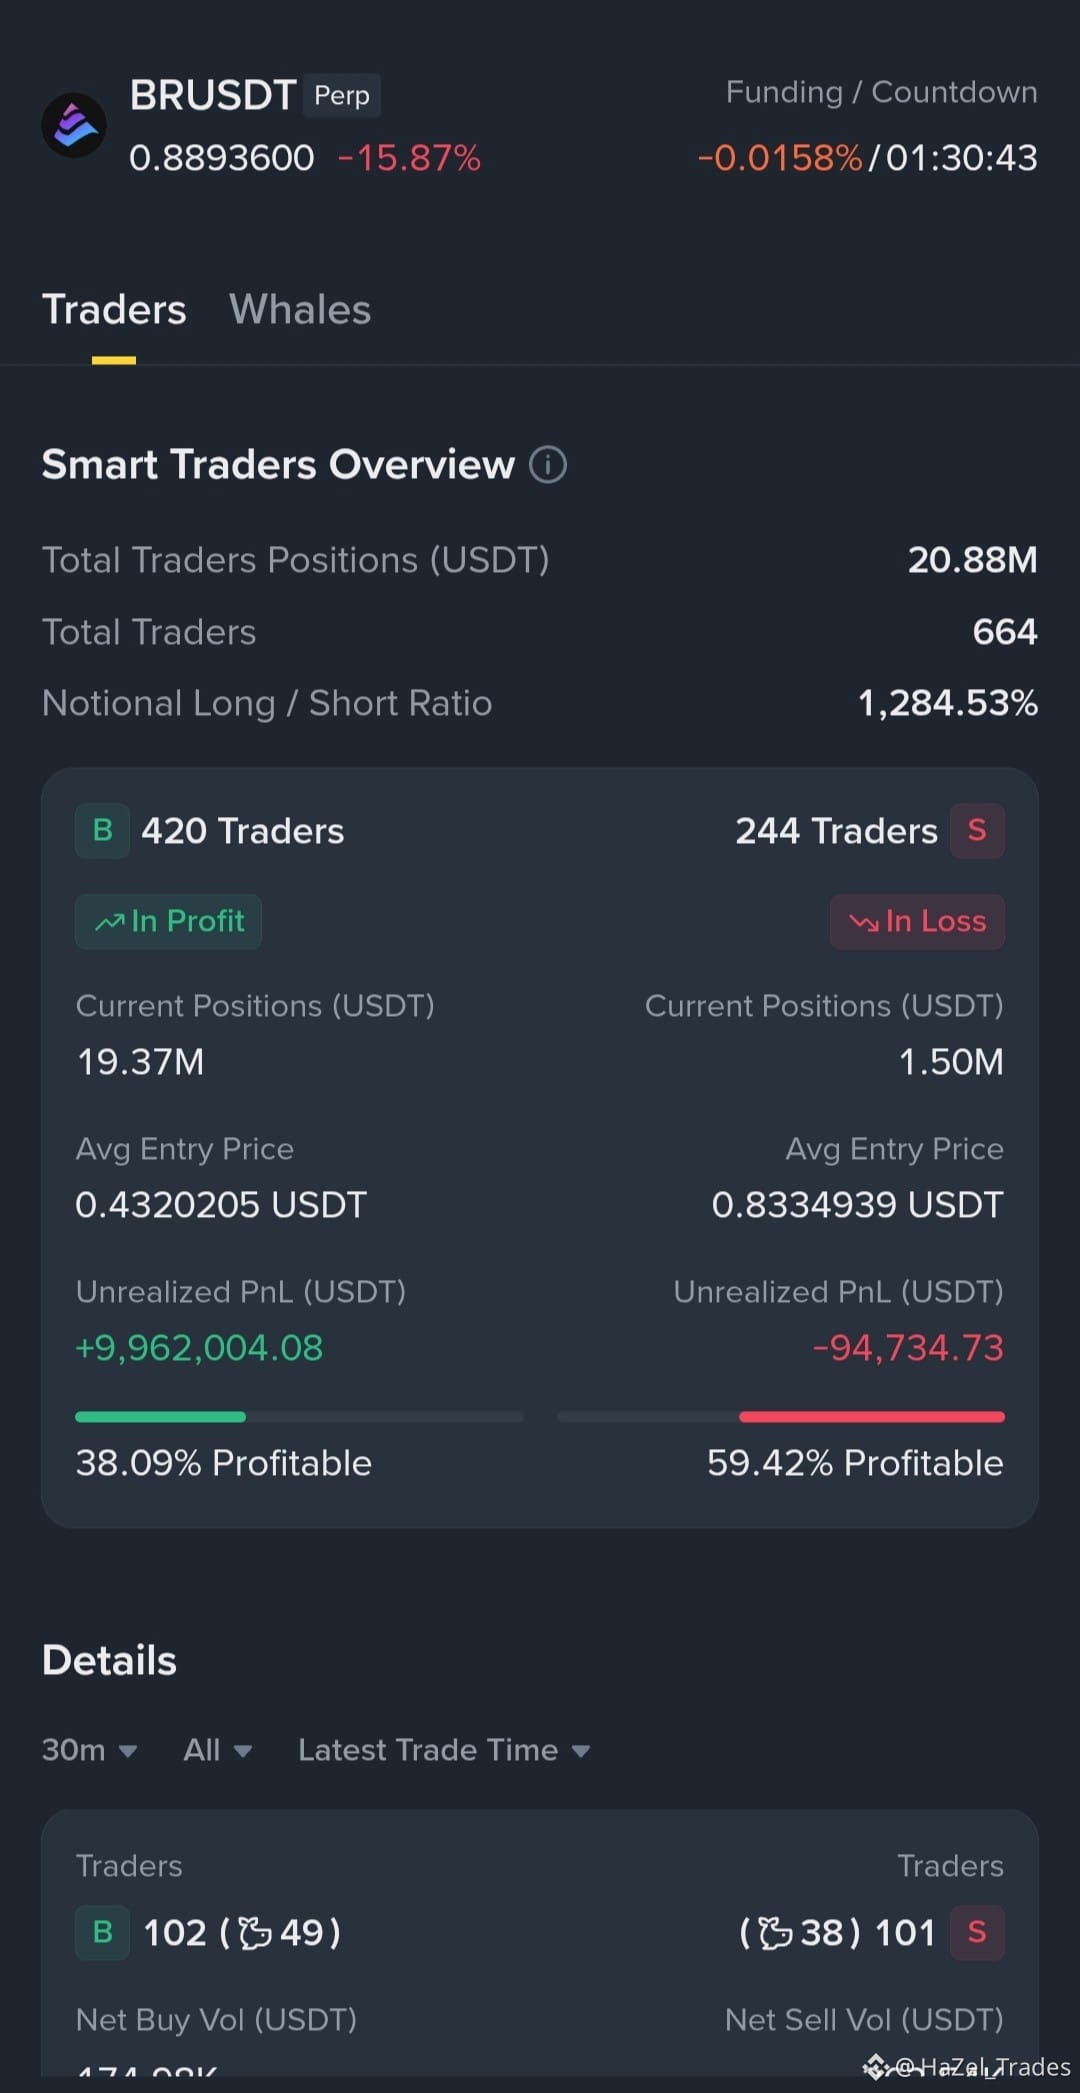Tap the BRUSDT pair name

tap(213, 96)
